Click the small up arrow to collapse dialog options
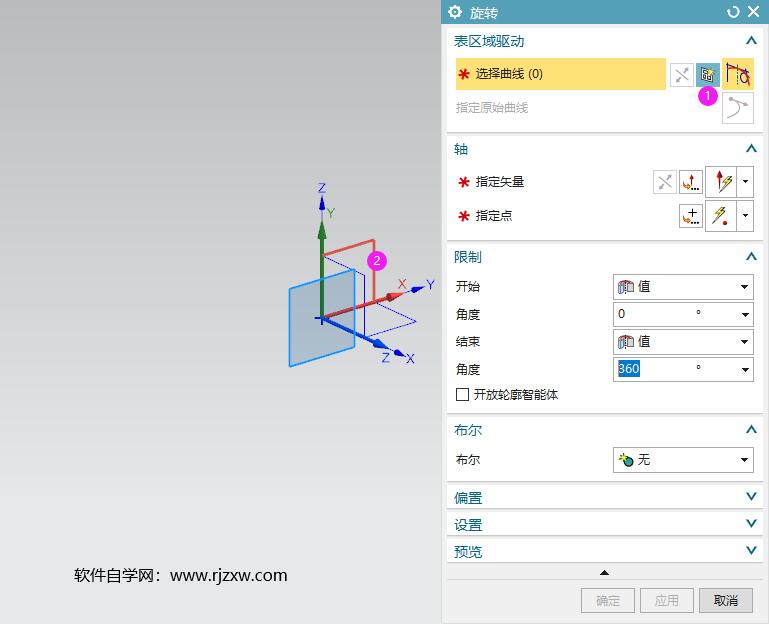 (604, 572)
